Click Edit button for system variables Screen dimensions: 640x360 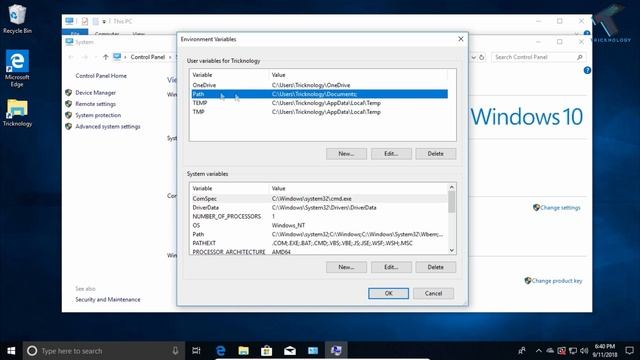click(391, 267)
